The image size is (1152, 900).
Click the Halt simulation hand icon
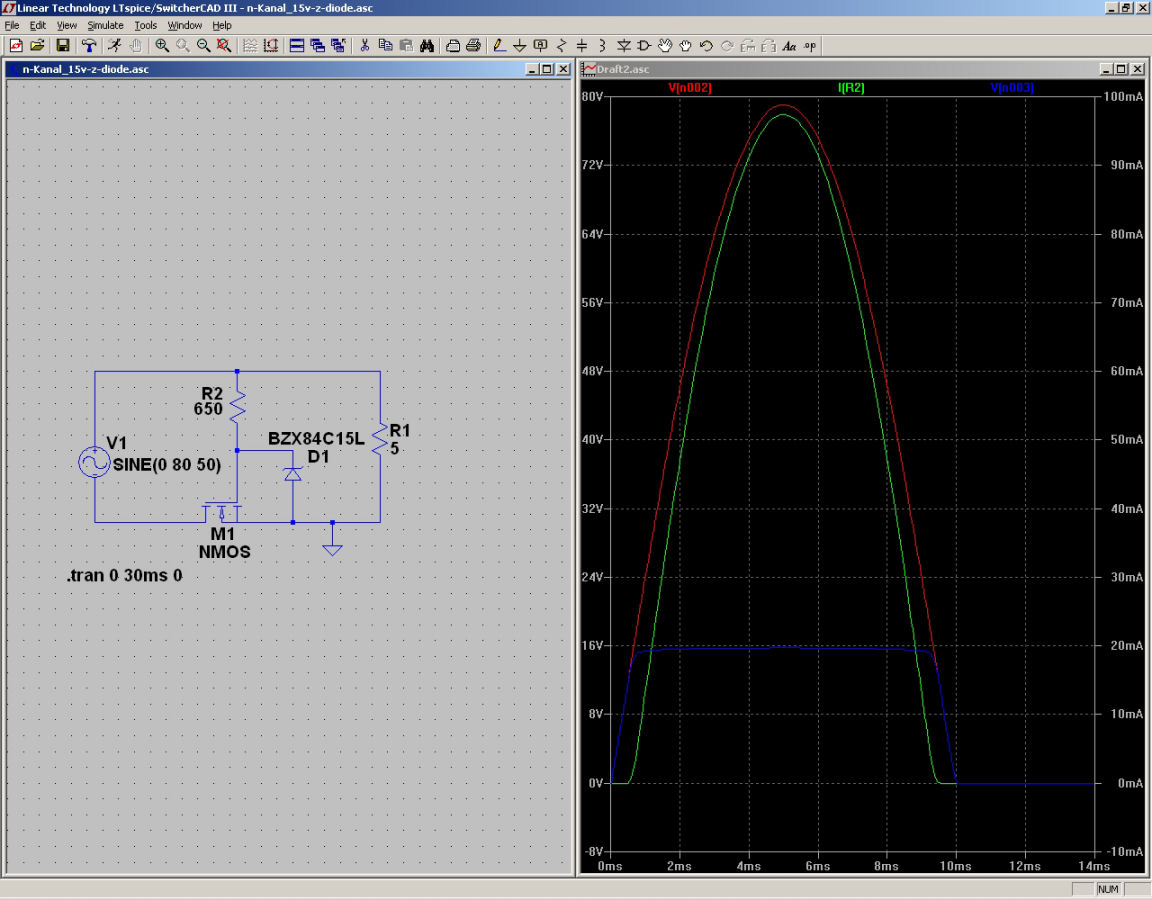tap(136, 46)
